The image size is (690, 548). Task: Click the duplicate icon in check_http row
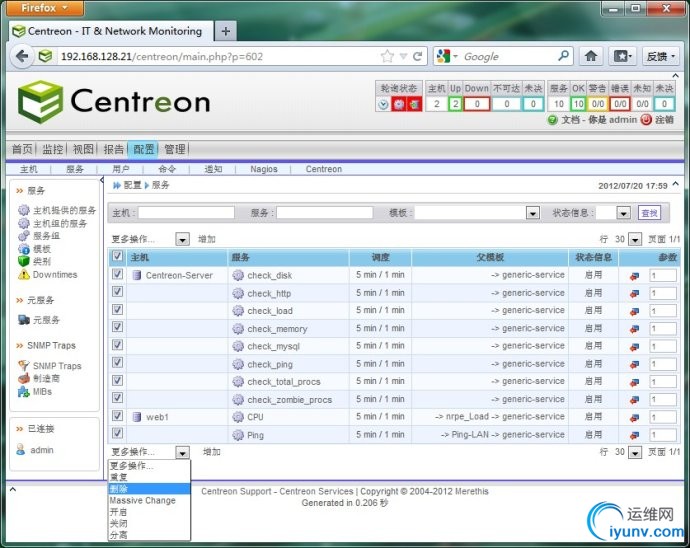[x=634, y=294]
